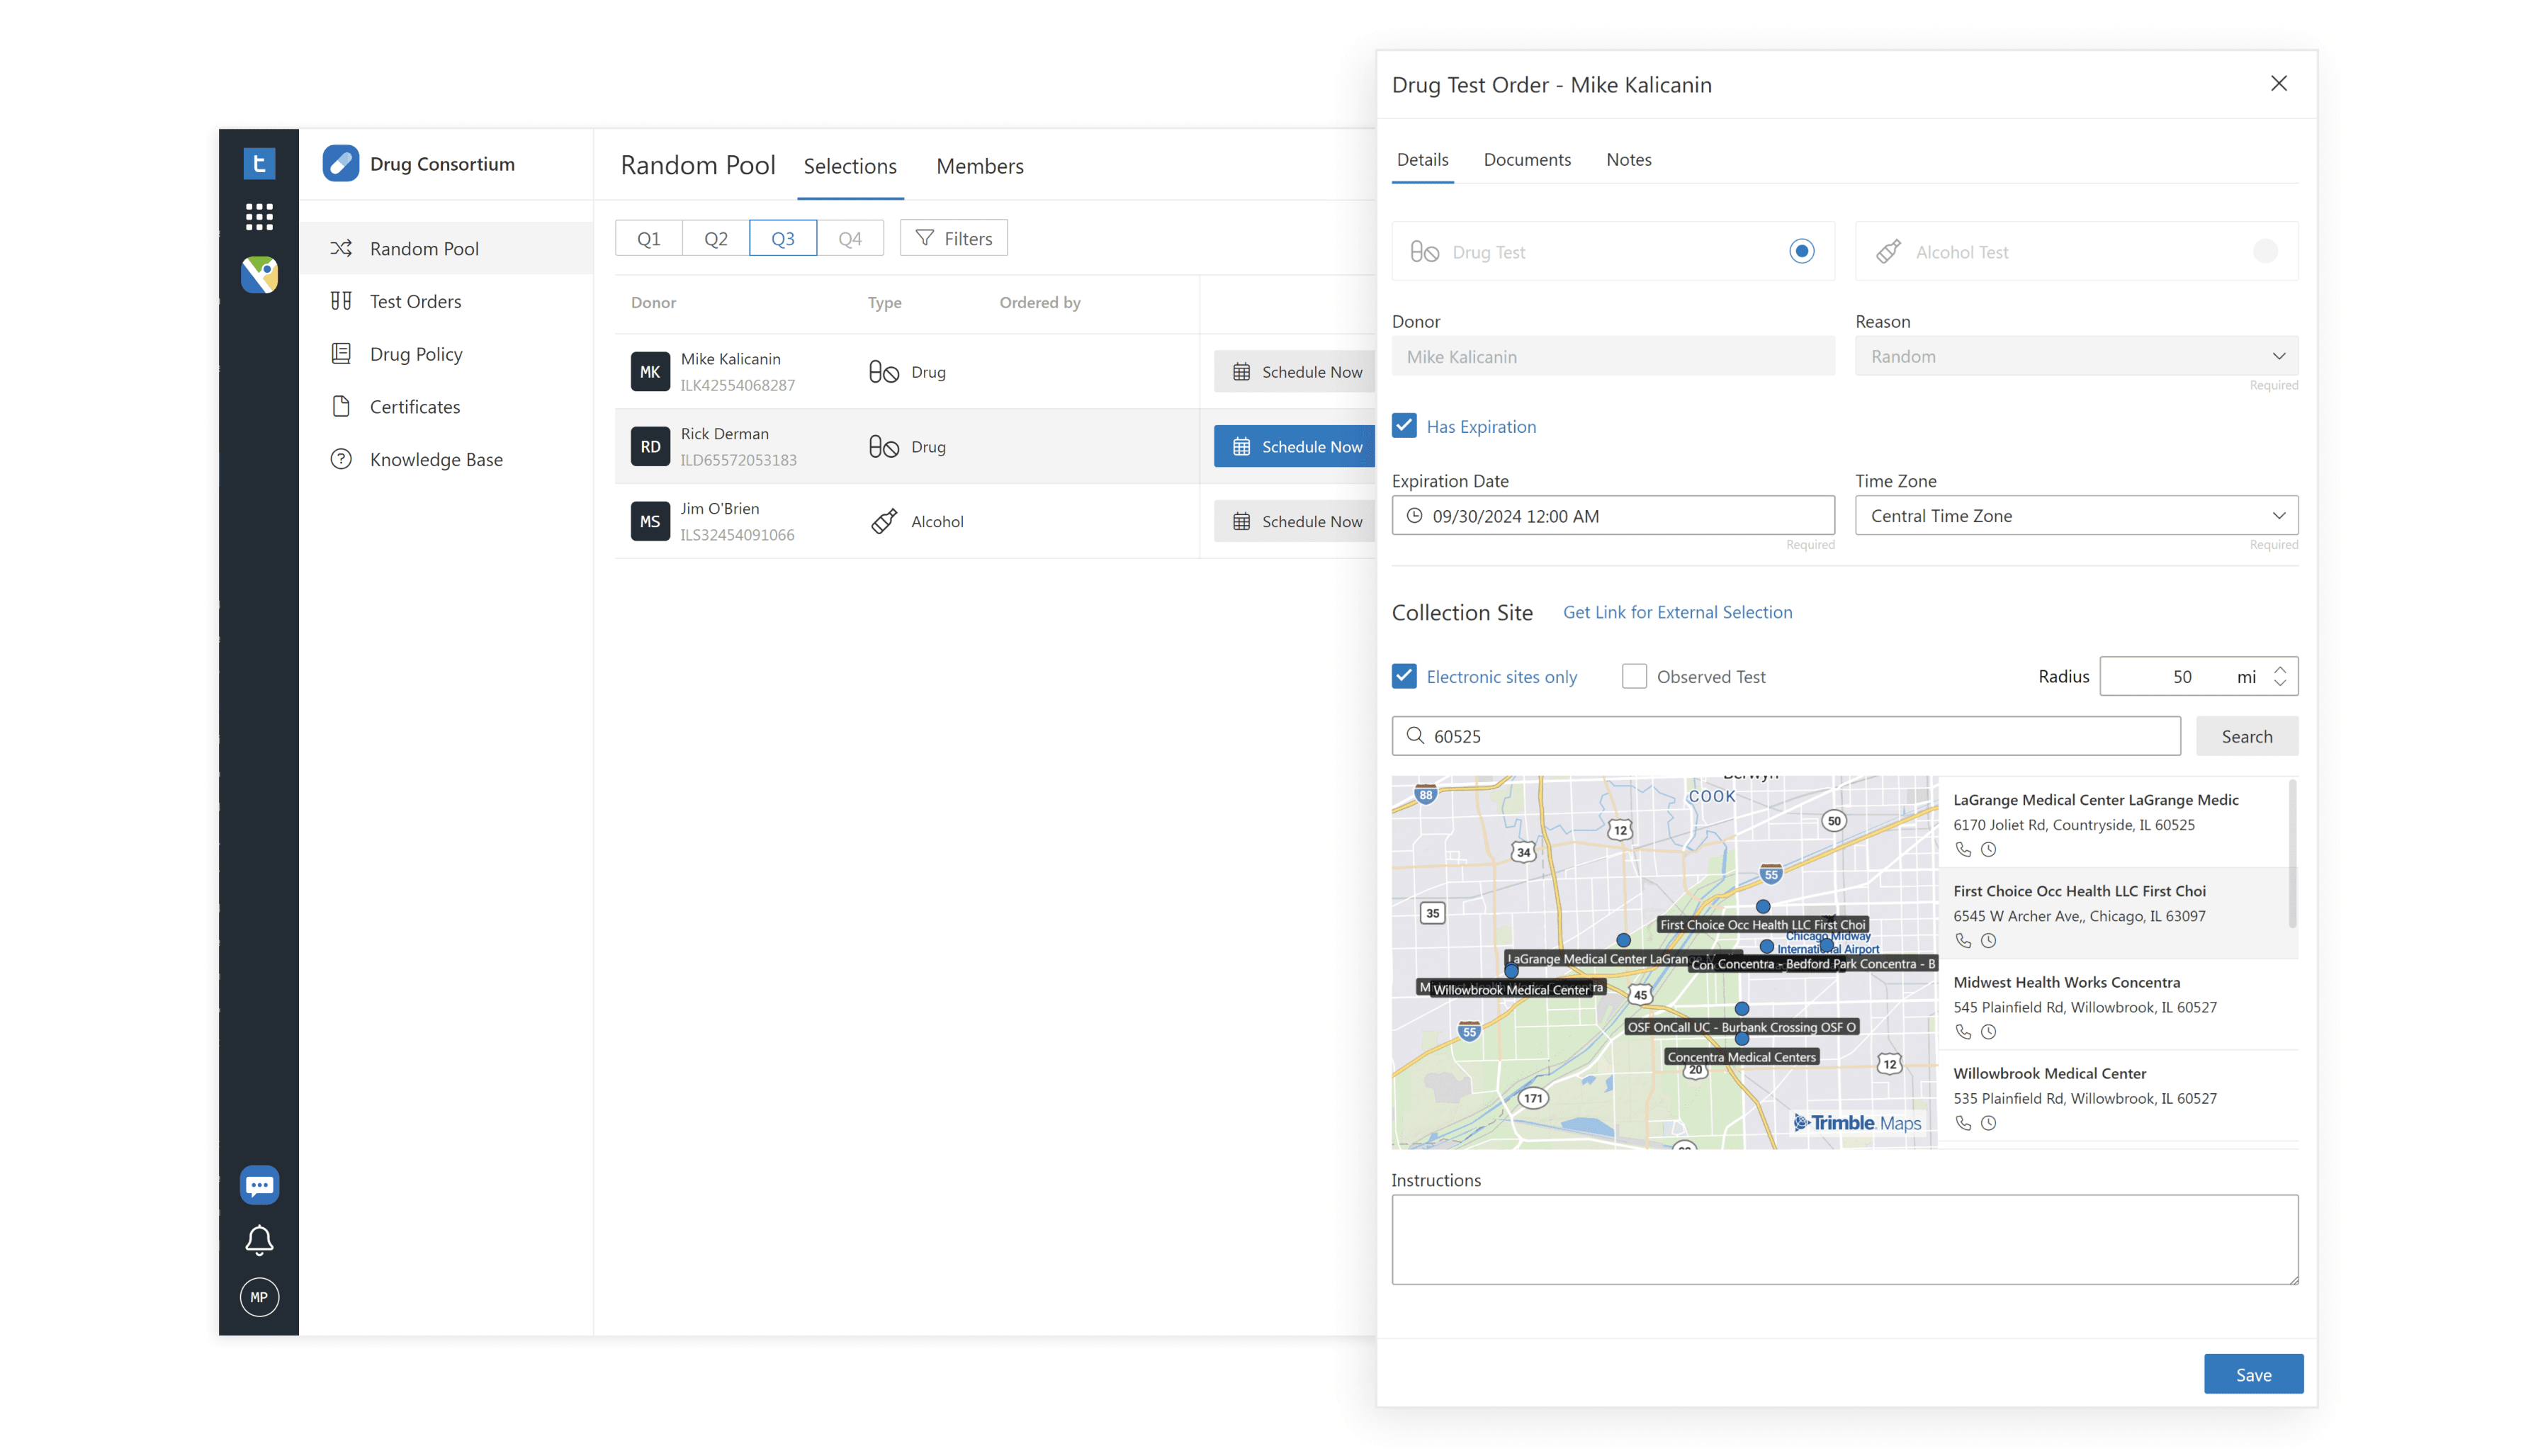Click the Search button for collection sites

[2246, 736]
